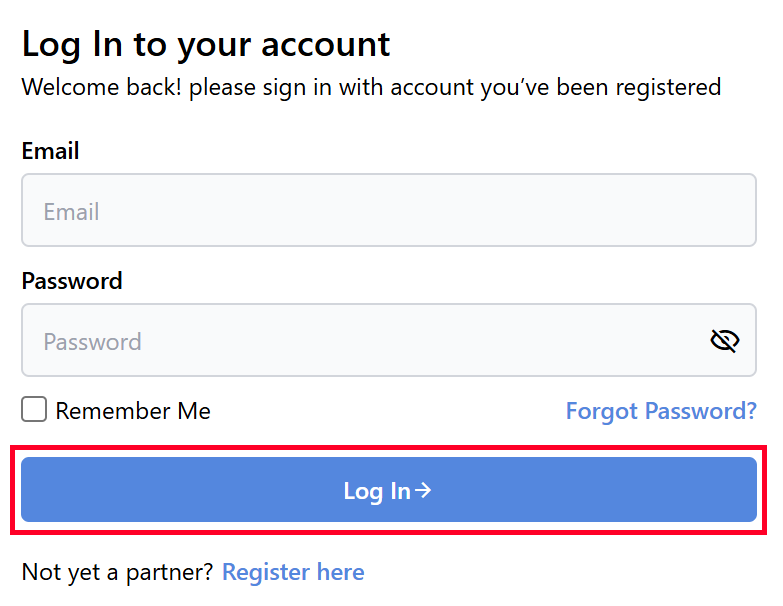Image resolution: width=783 pixels, height=606 pixels.
Task: Click the Password placeholder text
Action: point(92,342)
